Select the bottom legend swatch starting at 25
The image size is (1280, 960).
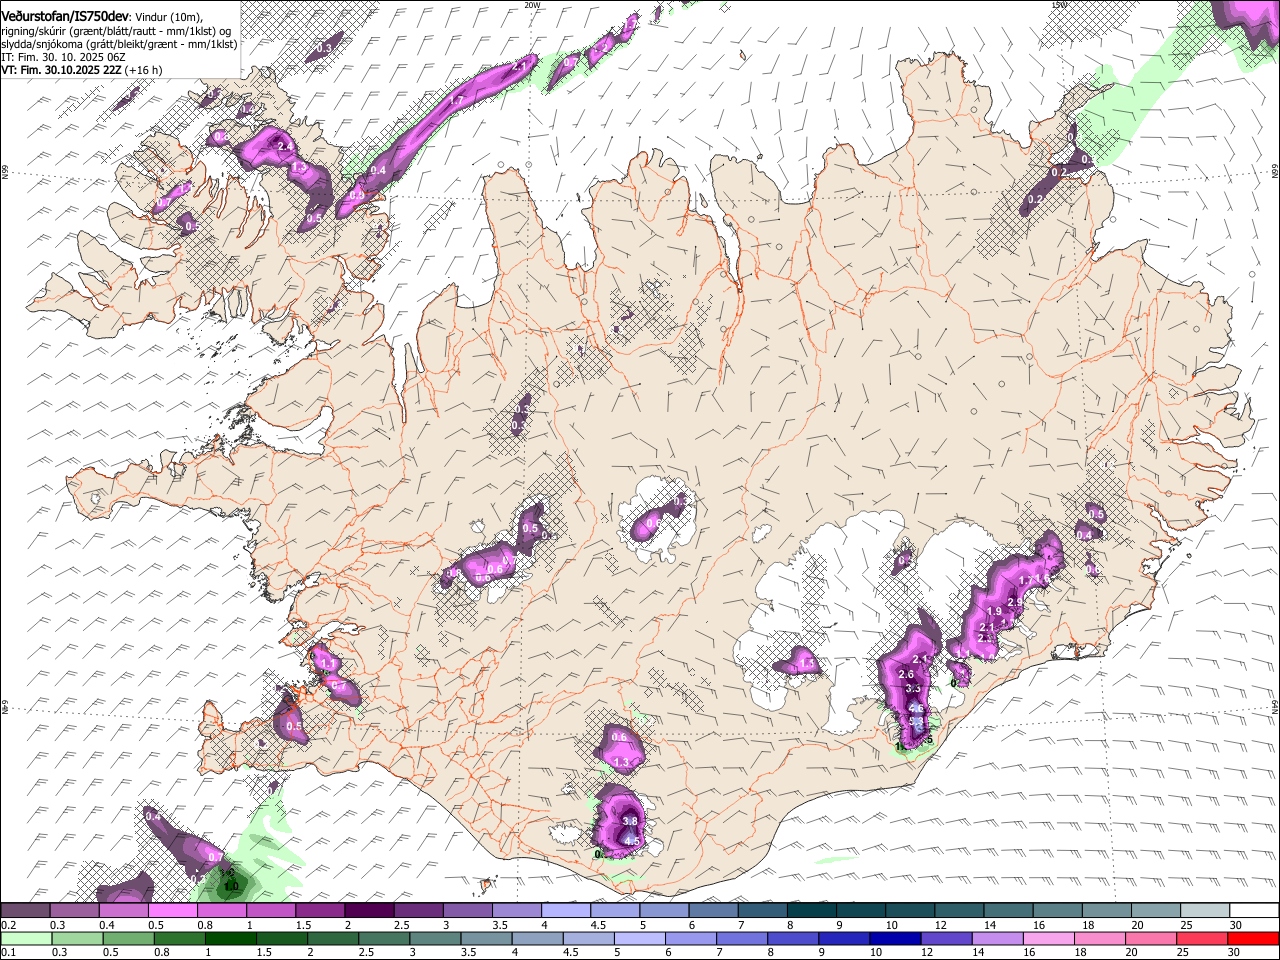(x=1201, y=939)
